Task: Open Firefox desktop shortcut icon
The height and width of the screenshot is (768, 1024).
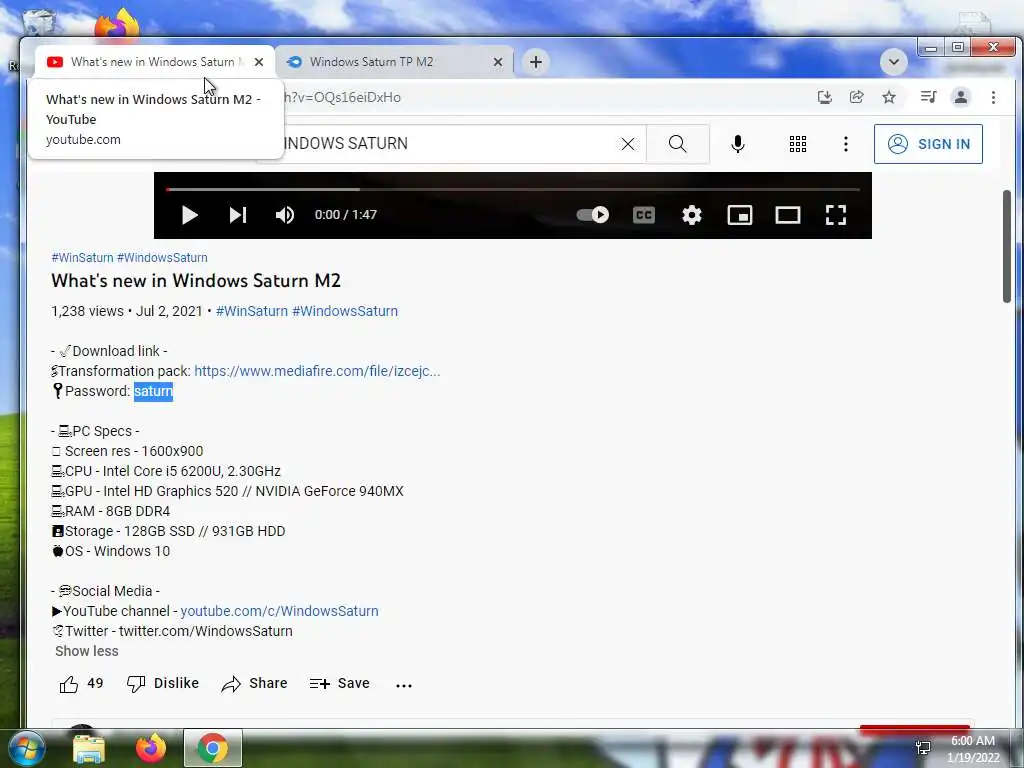Action: [118, 24]
